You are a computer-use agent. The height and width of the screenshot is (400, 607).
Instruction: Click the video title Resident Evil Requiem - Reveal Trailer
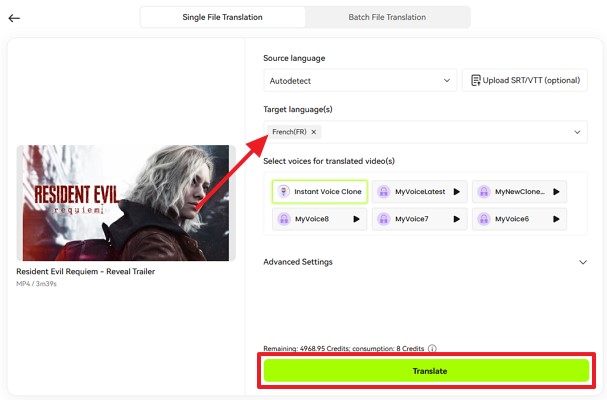86,271
